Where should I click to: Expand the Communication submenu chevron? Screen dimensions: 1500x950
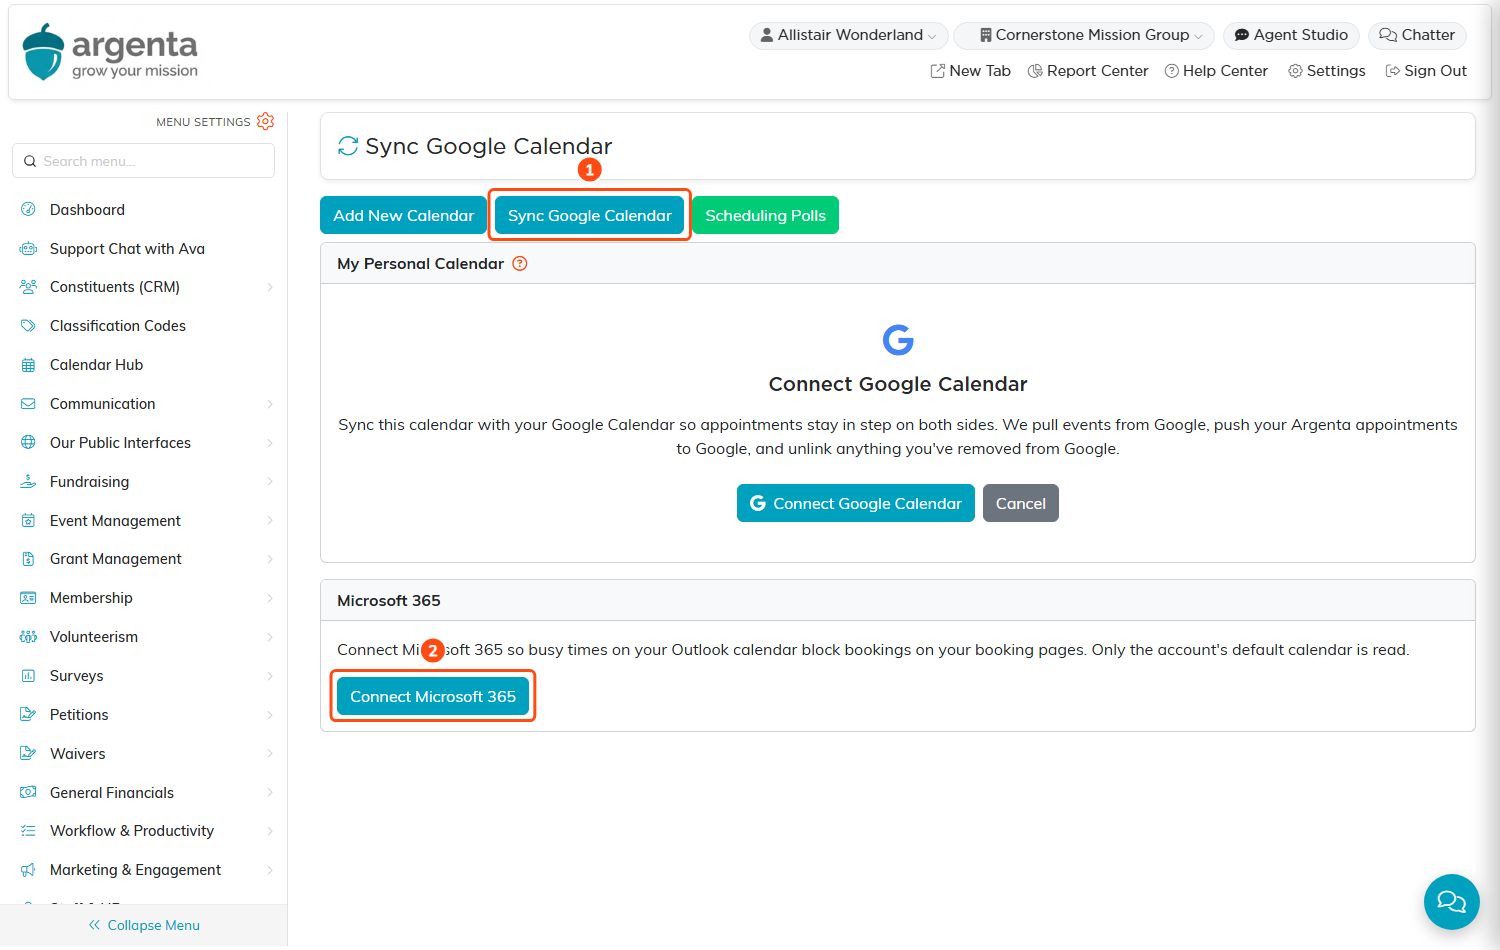coord(270,404)
